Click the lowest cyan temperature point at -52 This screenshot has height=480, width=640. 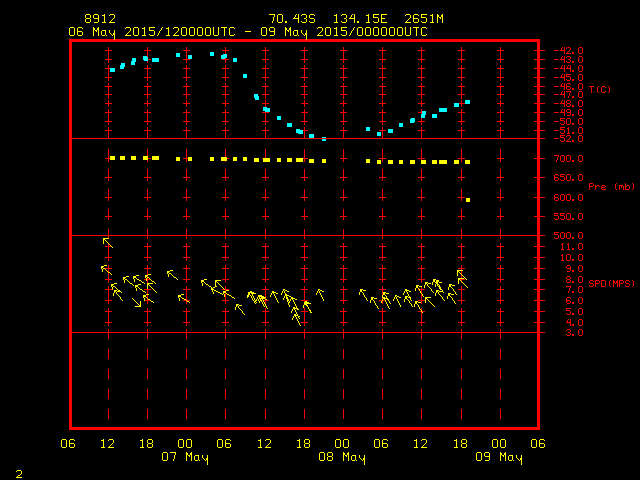[324, 139]
